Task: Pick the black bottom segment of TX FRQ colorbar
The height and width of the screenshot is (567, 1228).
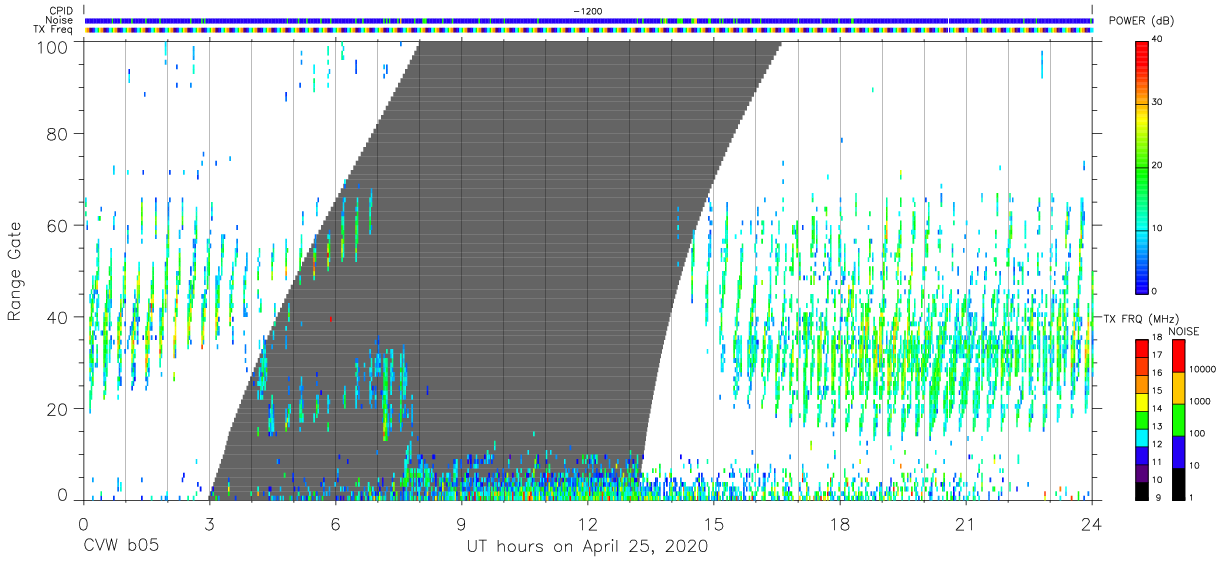Action: click(x=1142, y=490)
